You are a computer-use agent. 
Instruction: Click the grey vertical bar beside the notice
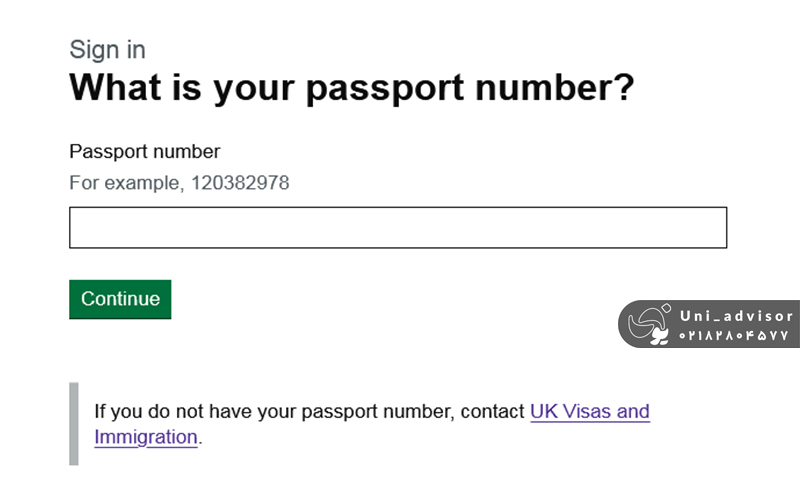coord(73,424)
